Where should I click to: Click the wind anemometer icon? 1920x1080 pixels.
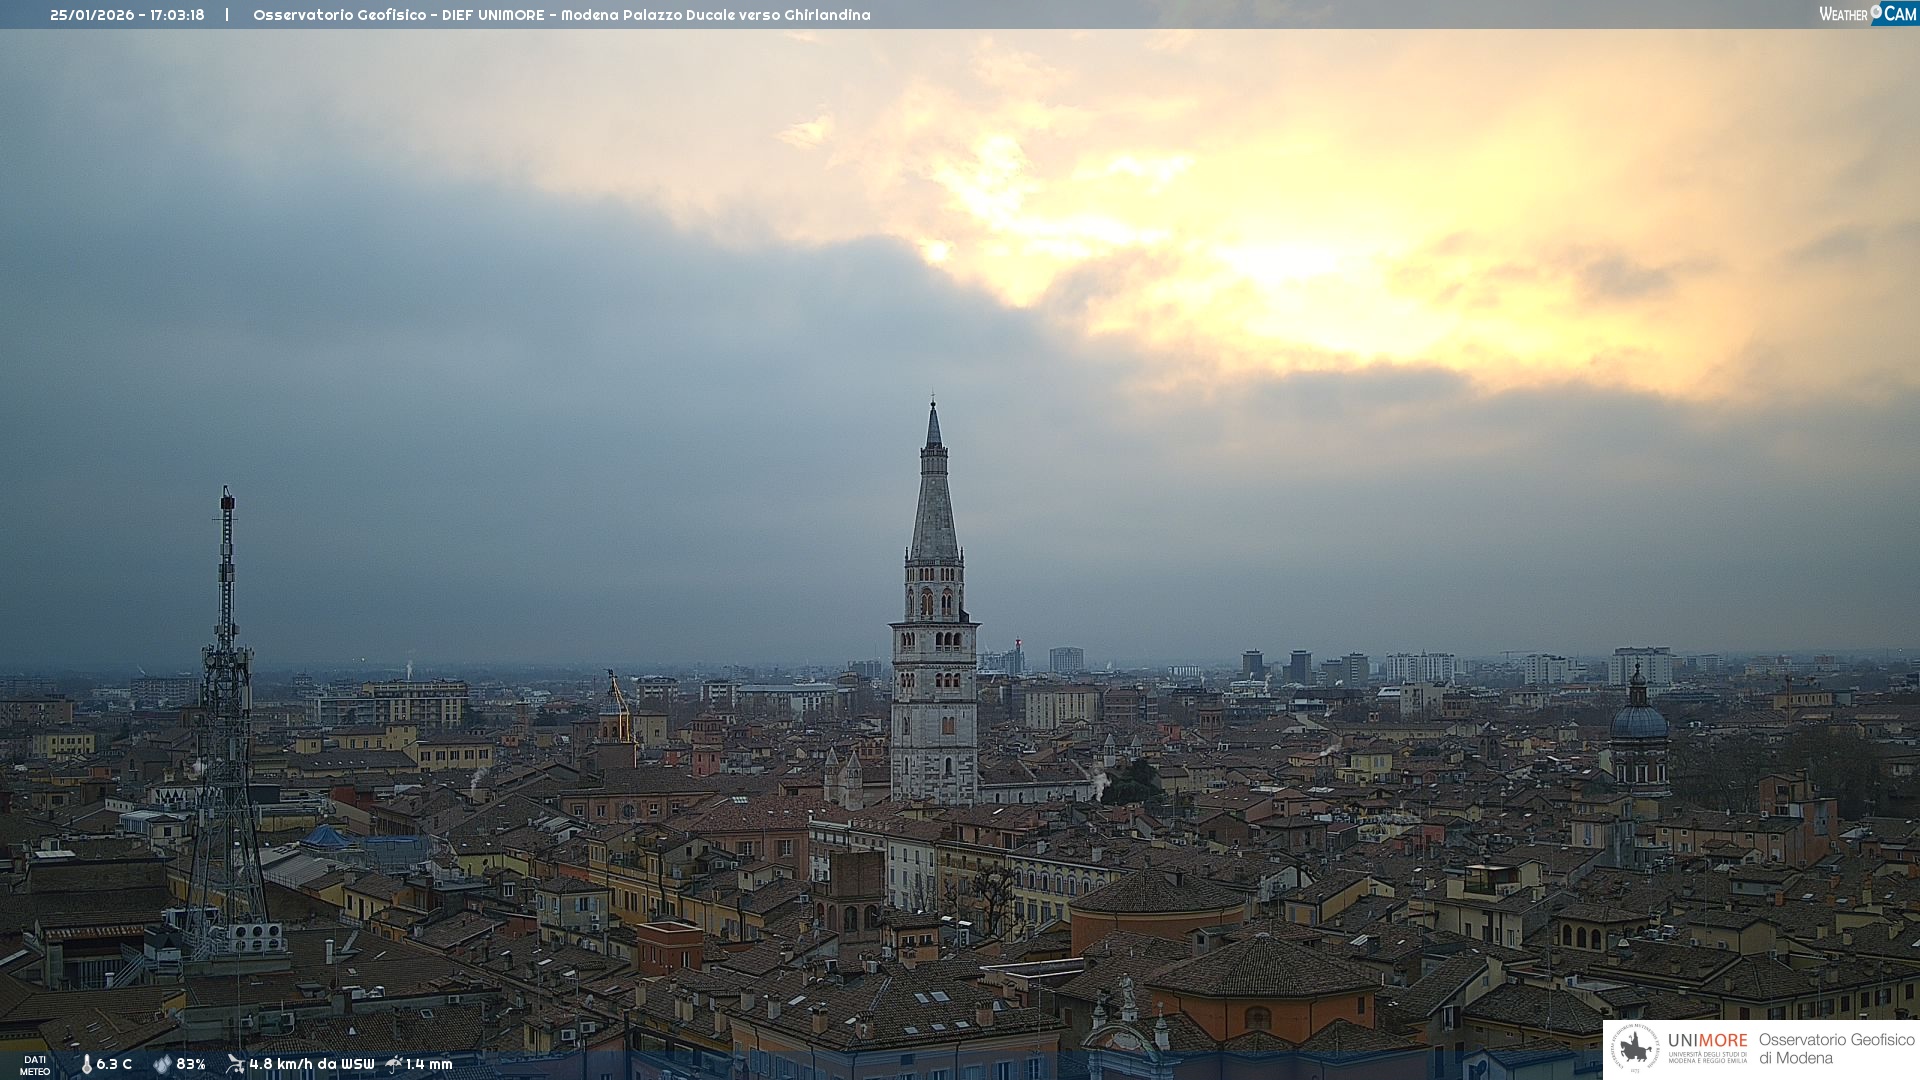click(235, 1064)
